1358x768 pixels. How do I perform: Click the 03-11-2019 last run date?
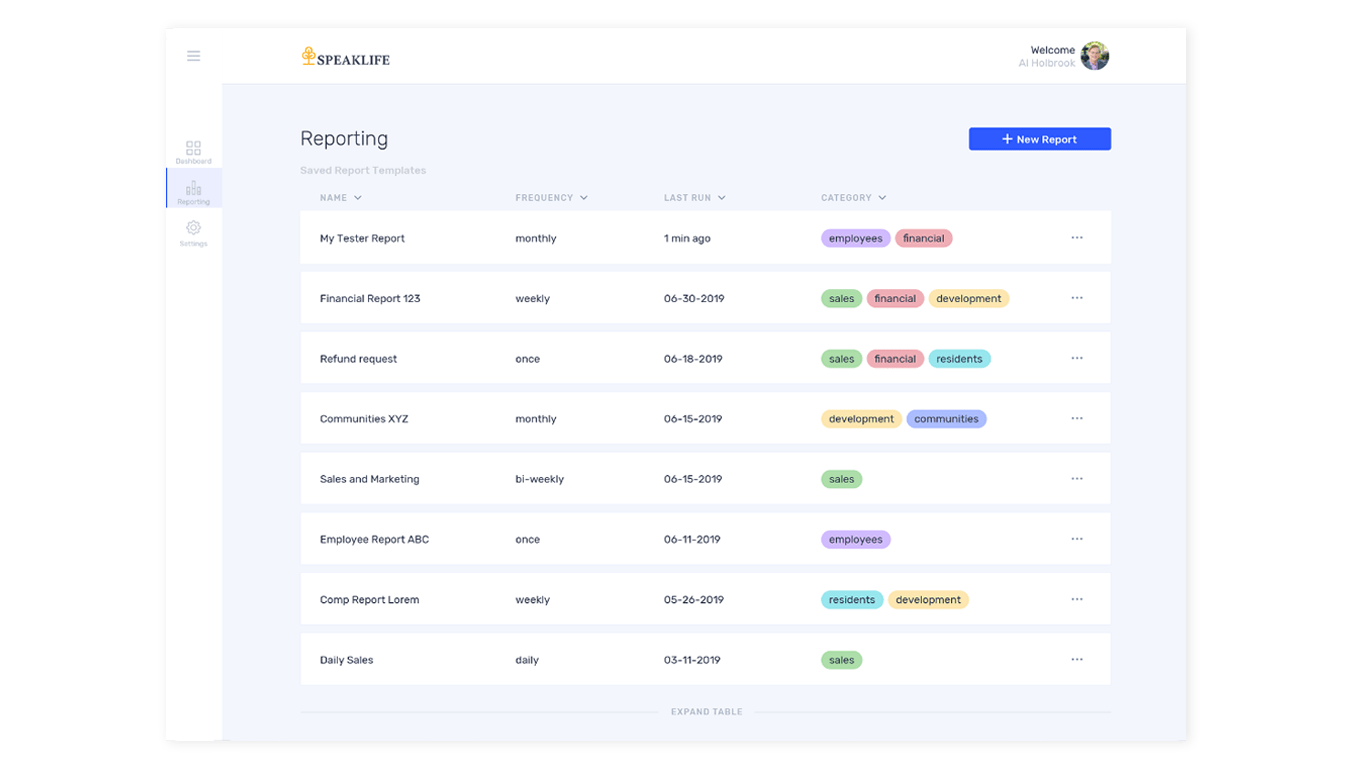[692, 660]
